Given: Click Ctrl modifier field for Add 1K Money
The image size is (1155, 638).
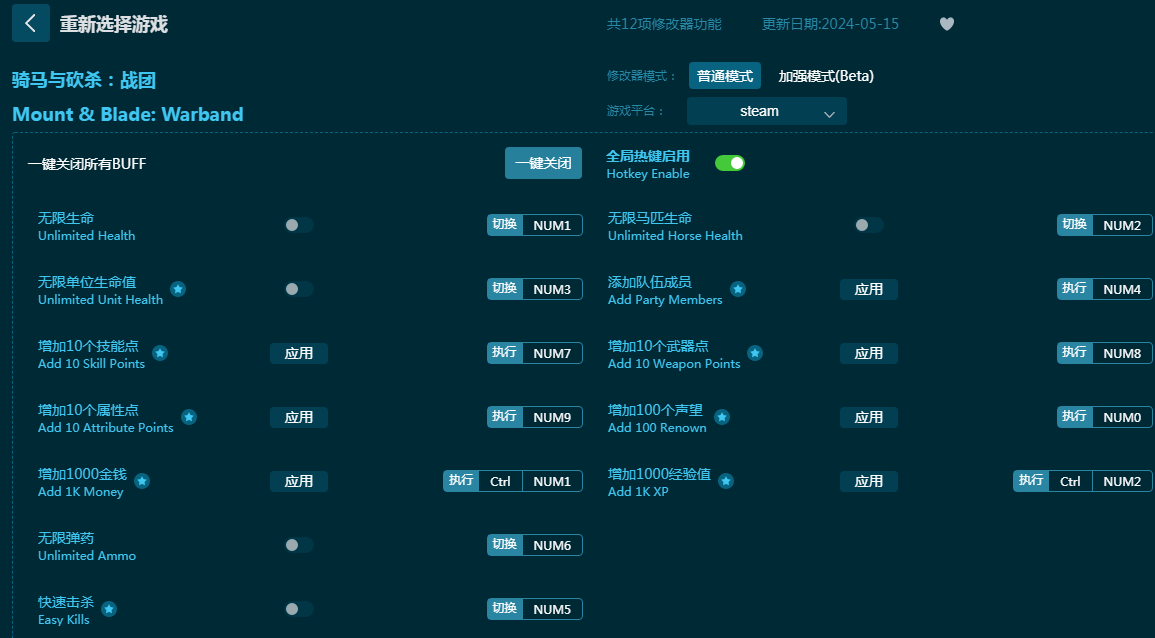Looking at the screenshot, I should pyautogui.click(x=500, y=482).
